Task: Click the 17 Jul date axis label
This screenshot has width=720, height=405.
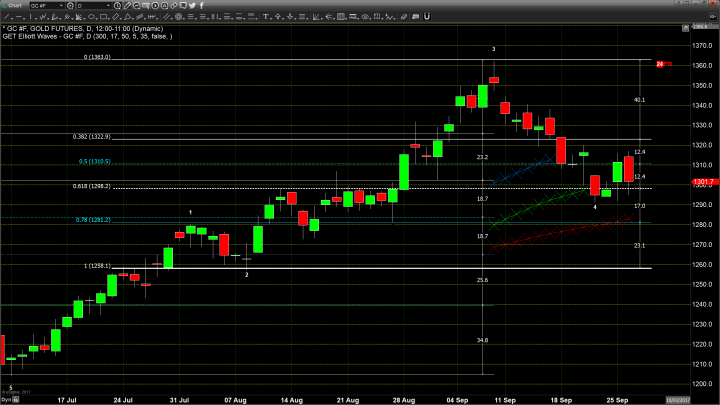Action: [67, 400]
